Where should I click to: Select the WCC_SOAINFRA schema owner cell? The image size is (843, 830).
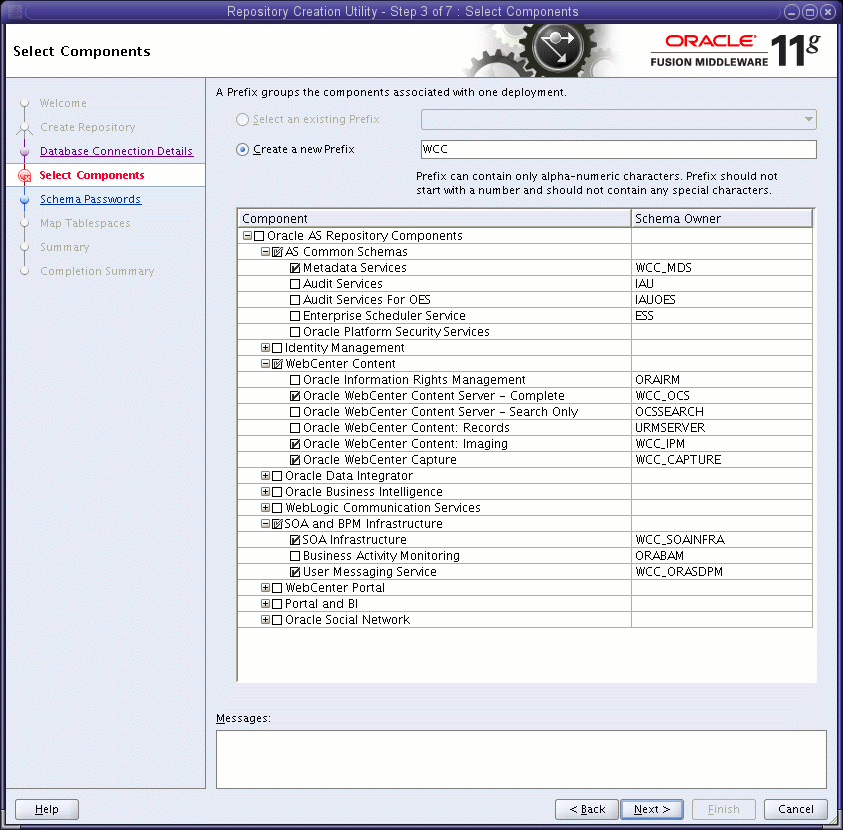coord(721,540)
